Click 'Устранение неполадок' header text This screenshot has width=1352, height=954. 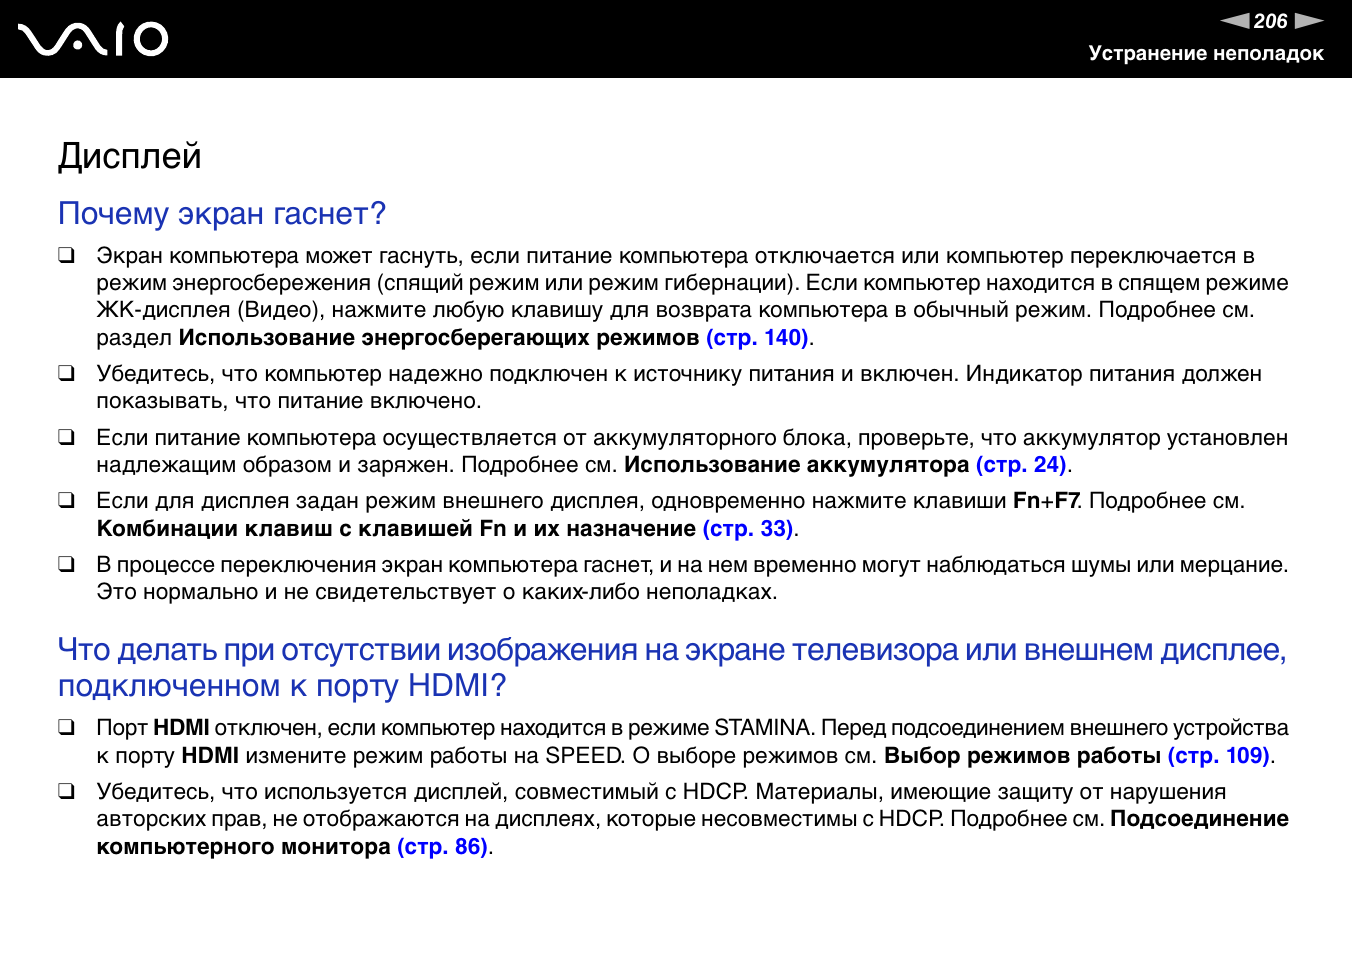1206,54
